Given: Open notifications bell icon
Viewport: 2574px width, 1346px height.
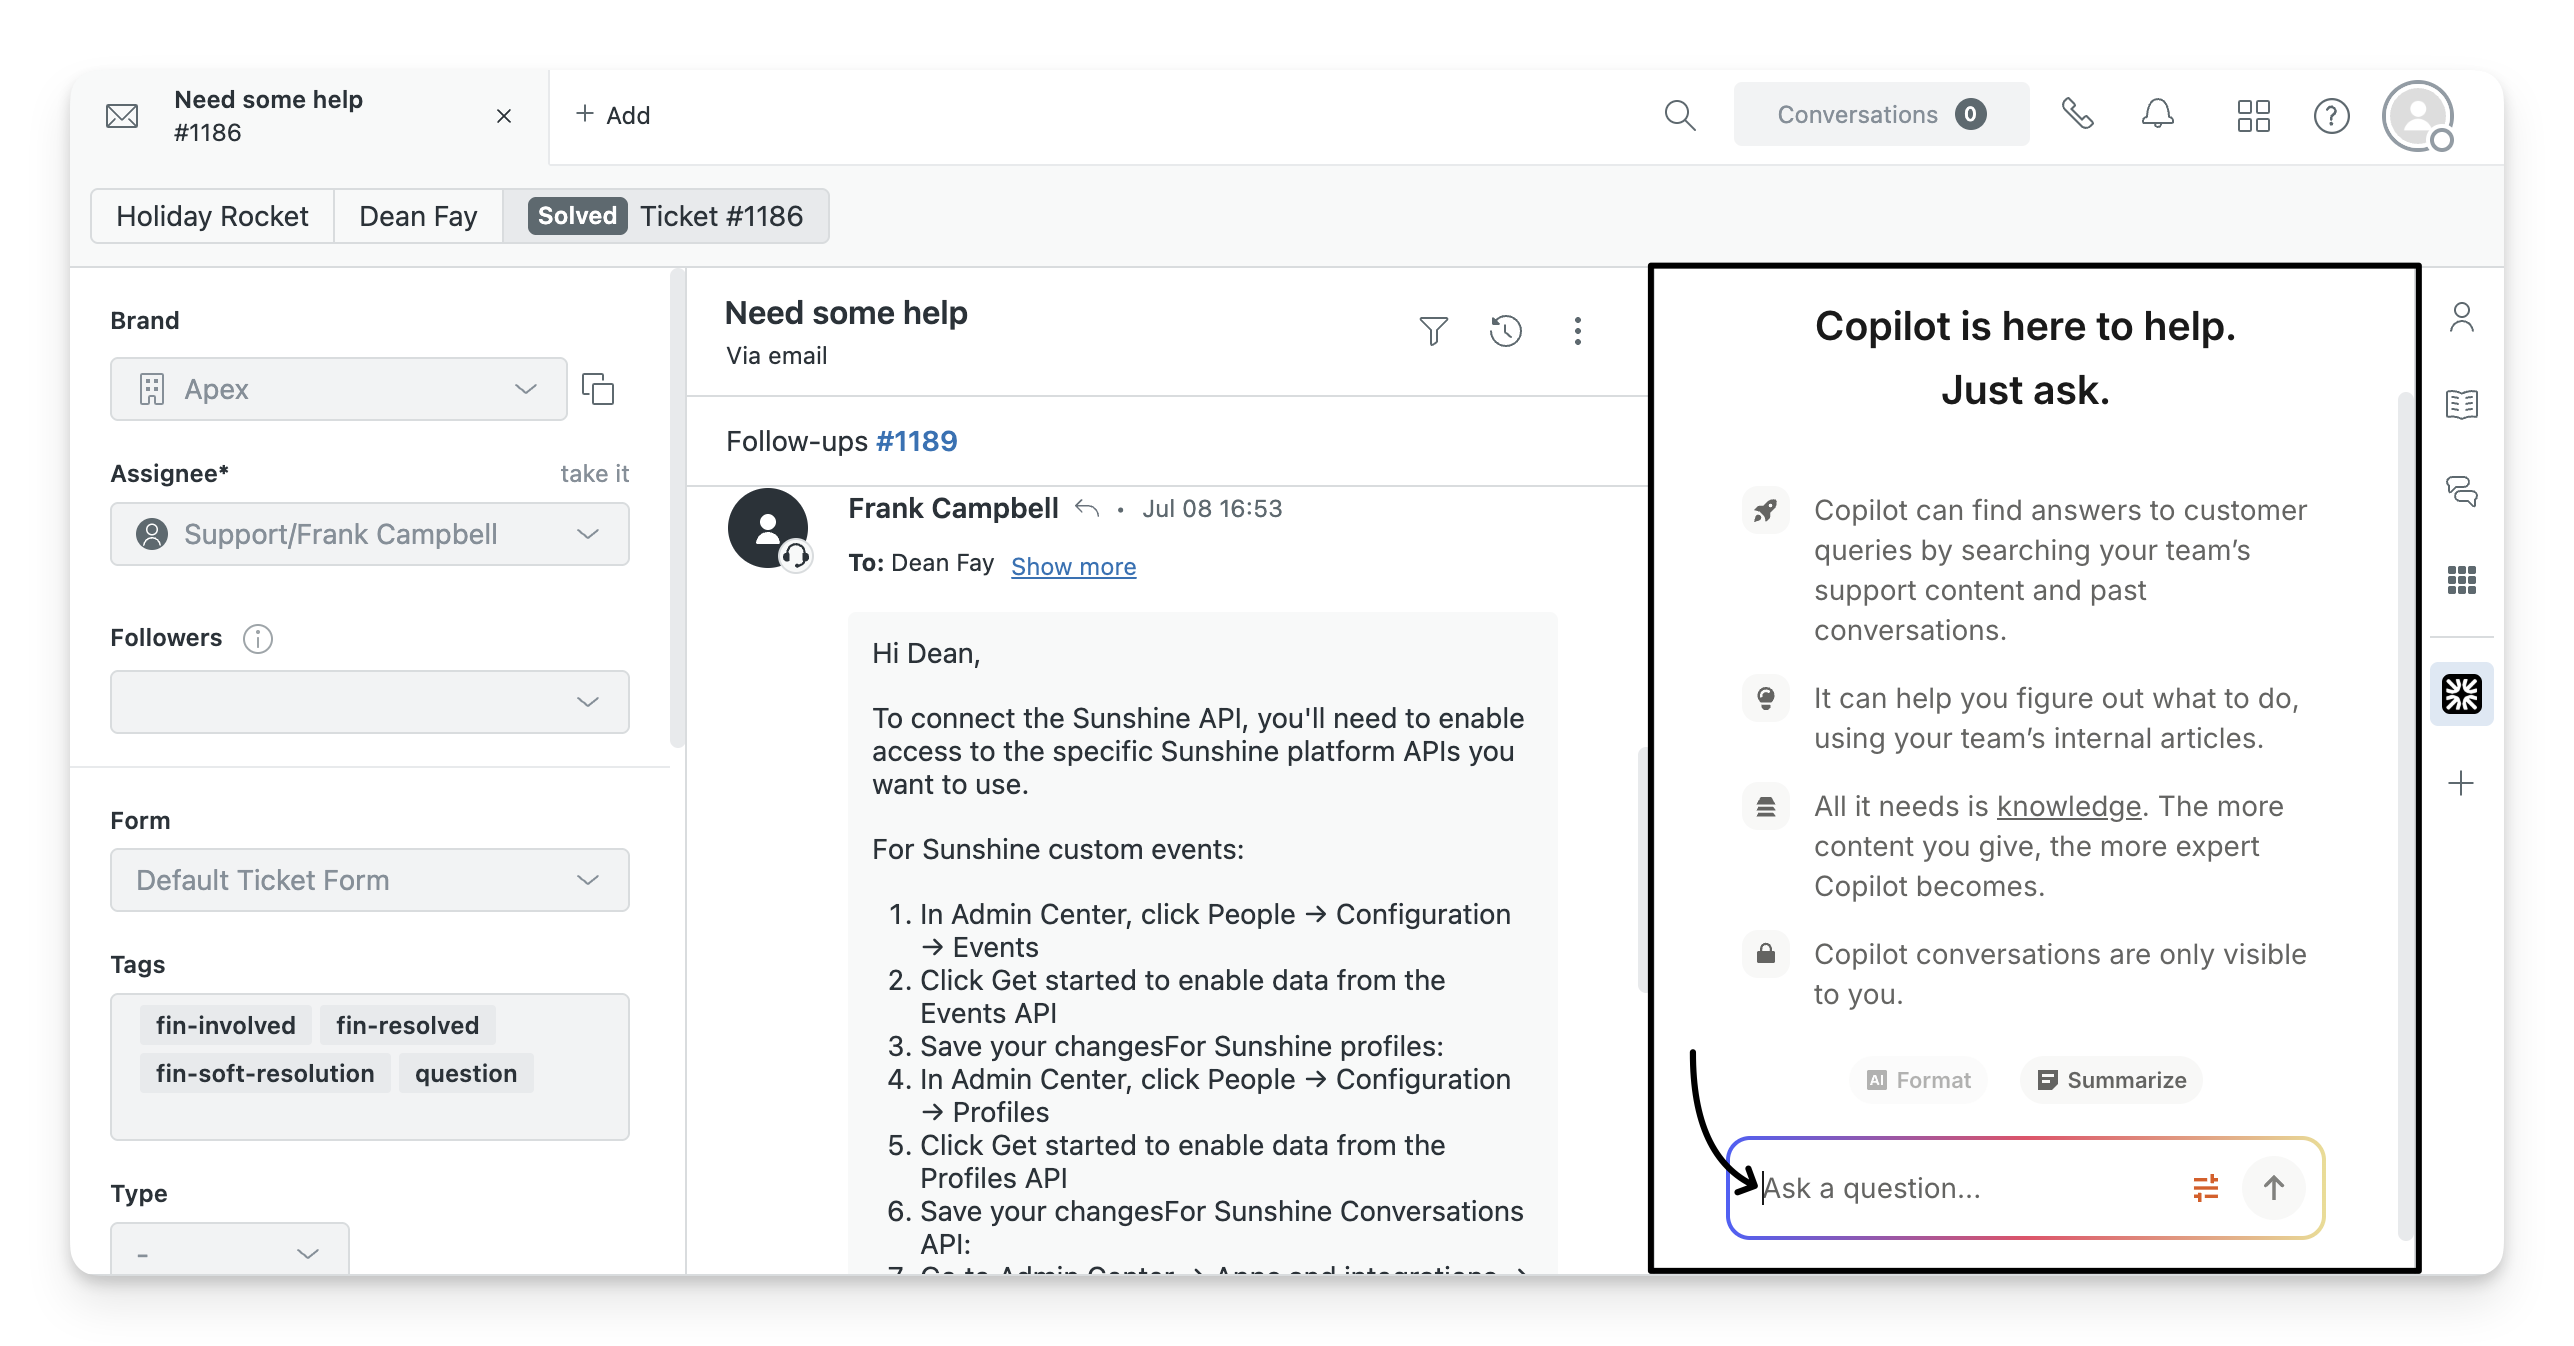Looking at the screenshot, I should pos(2157,115).
